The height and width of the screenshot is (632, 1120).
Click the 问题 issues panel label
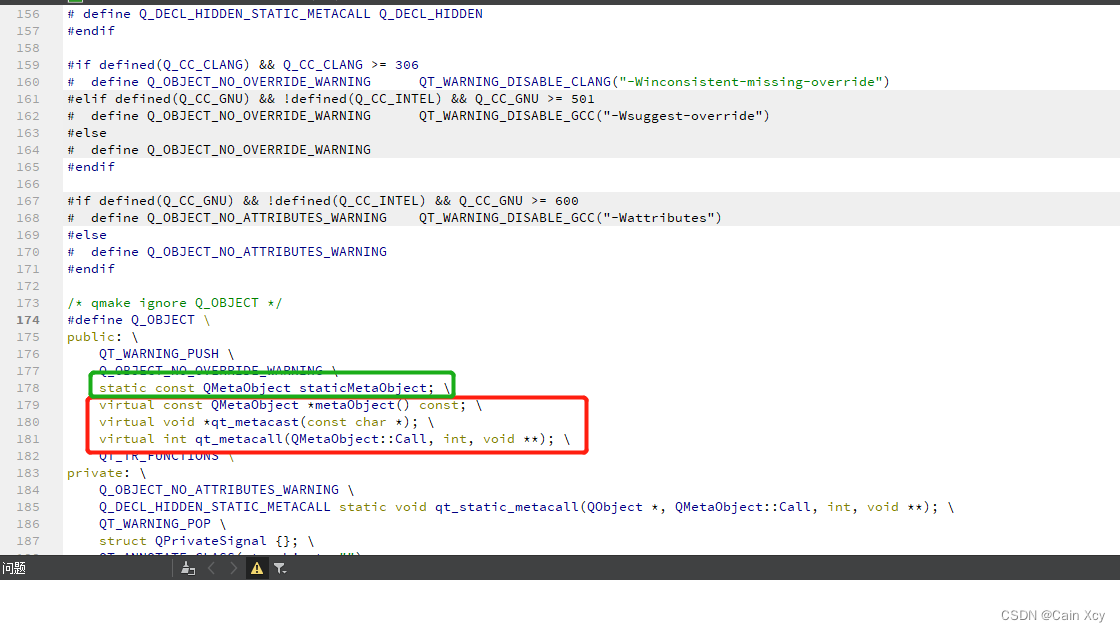click(x=14, y=568)
